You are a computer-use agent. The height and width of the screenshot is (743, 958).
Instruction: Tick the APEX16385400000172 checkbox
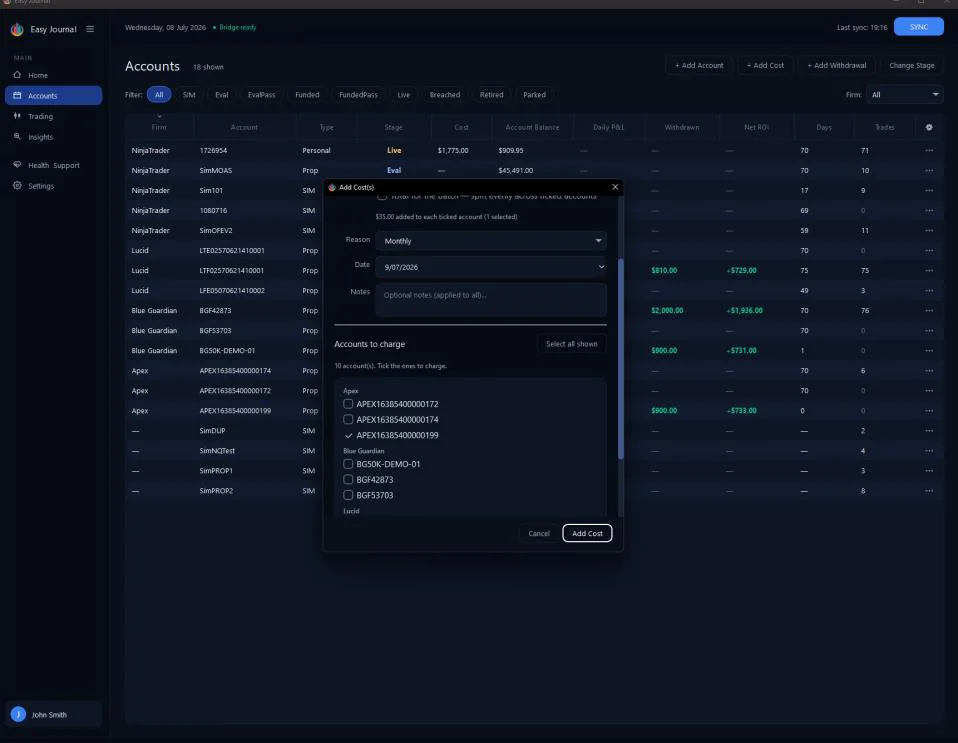pos(348,404)
